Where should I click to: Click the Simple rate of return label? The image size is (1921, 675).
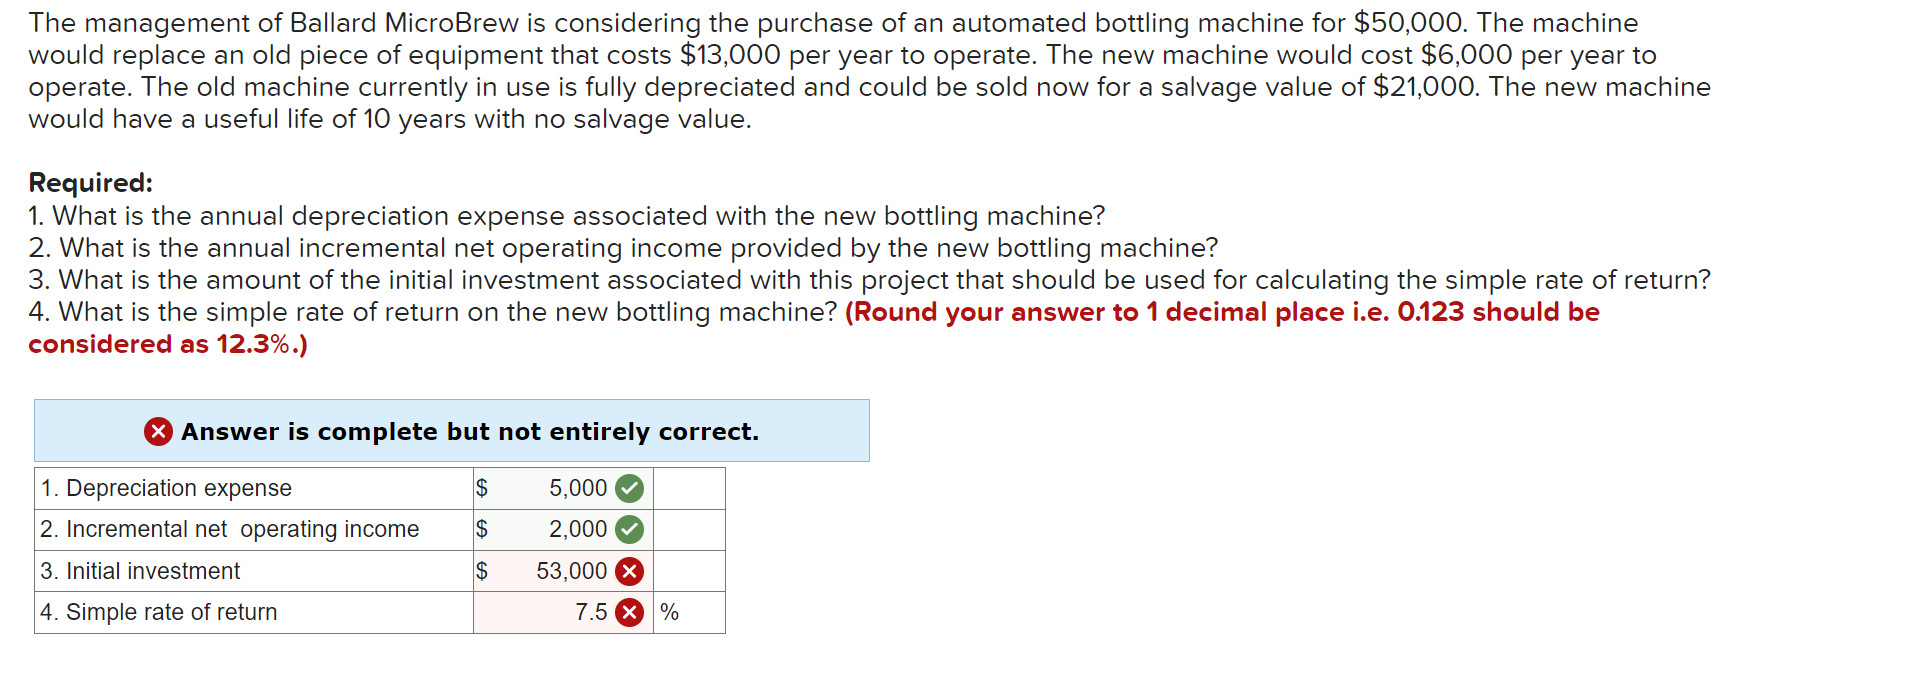click(x=159, y=612)
